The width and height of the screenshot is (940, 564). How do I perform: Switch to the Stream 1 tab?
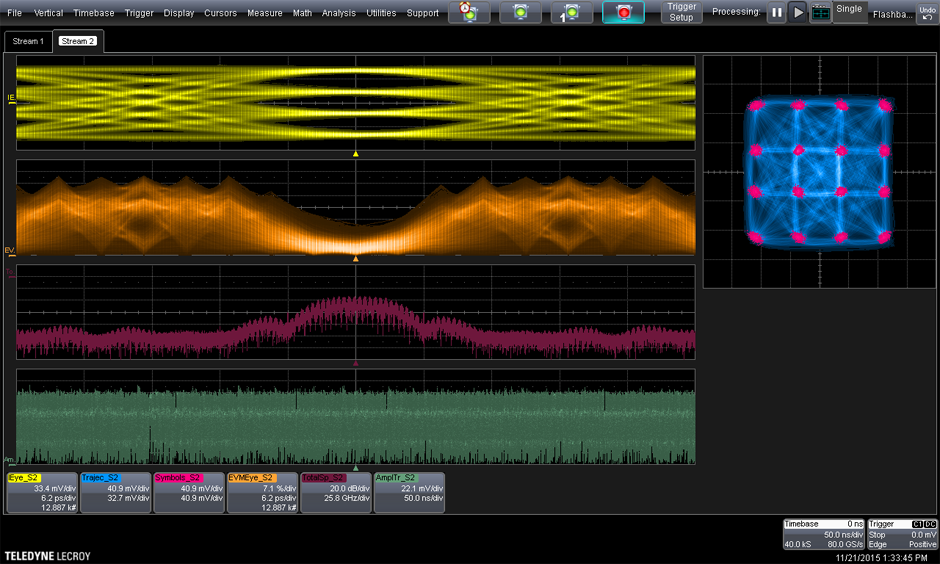tap(27, 41)
